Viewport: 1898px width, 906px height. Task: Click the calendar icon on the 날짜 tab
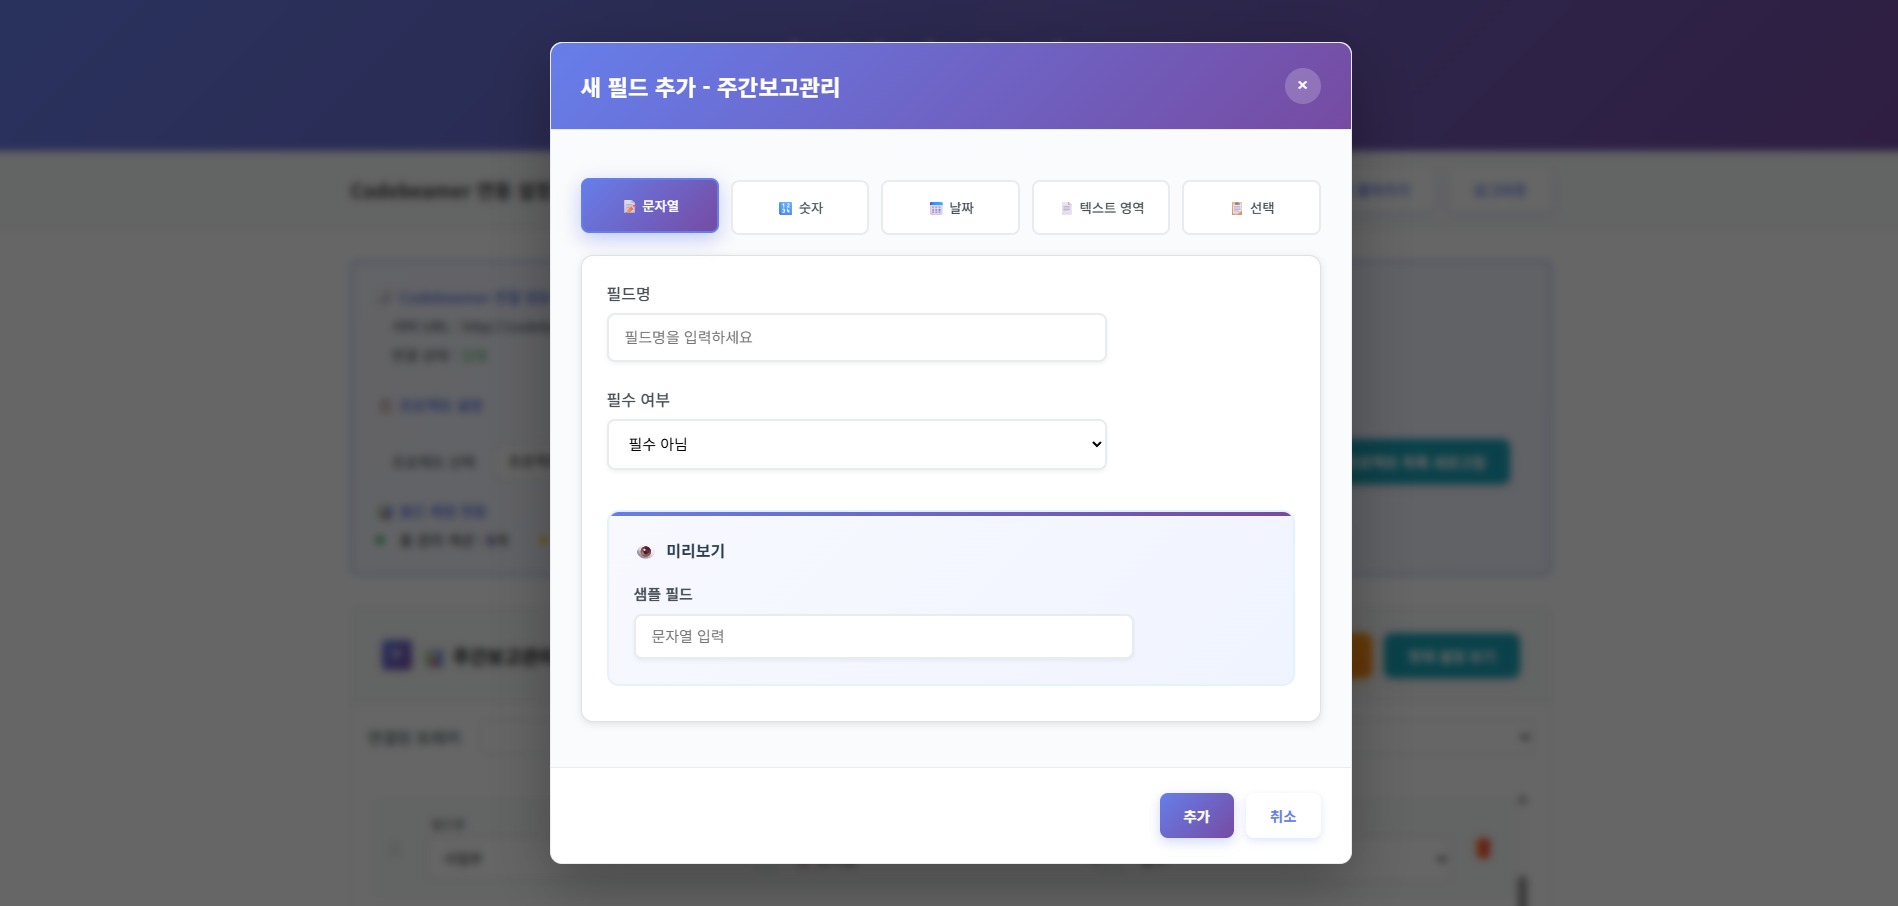tap(935, 207)
